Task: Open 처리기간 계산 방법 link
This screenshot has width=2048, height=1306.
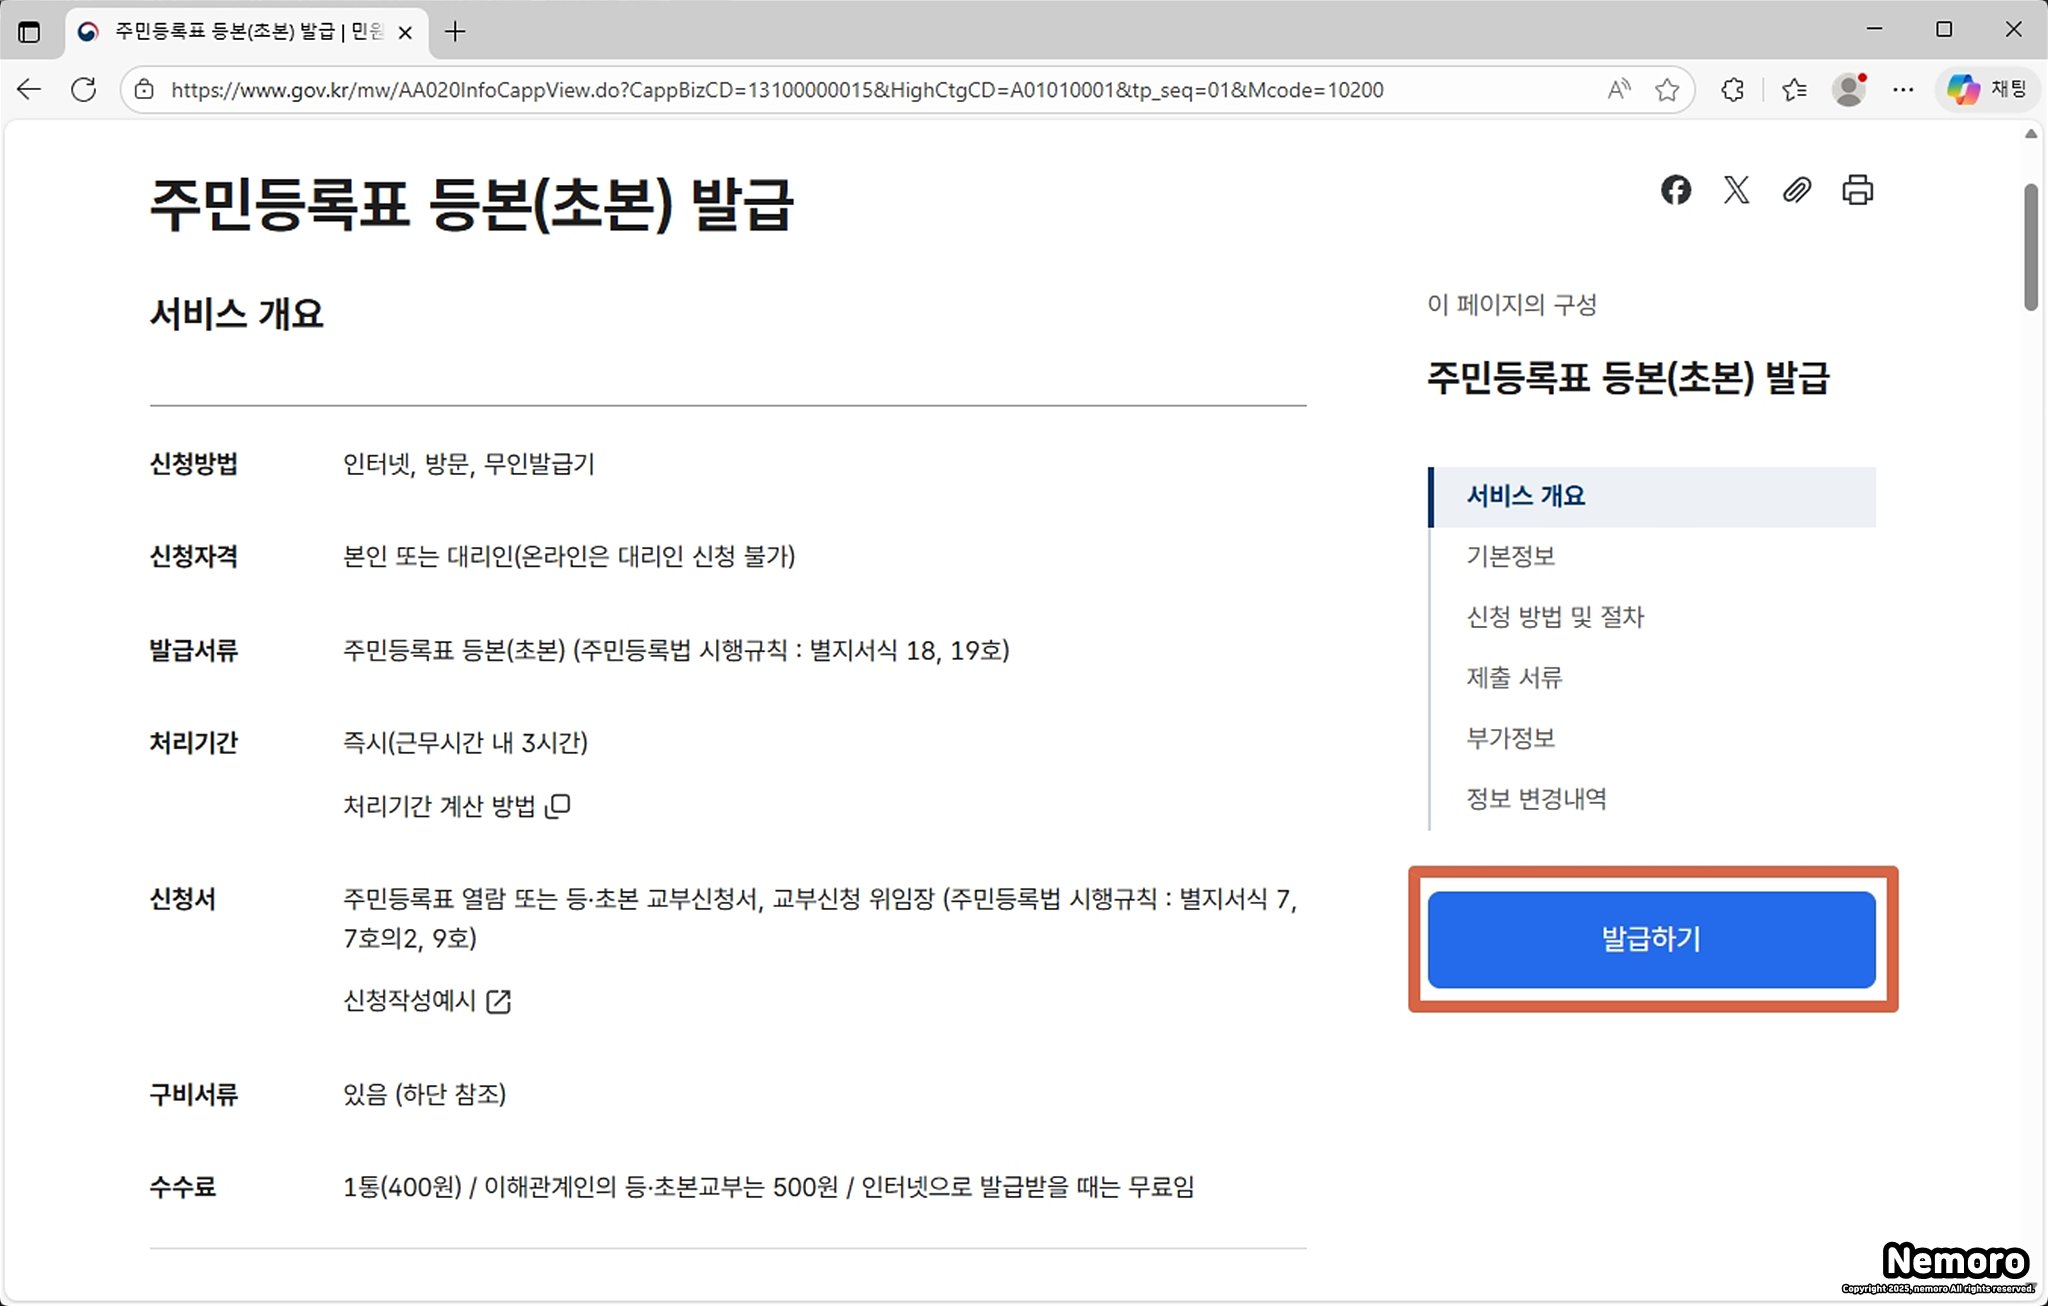Action: coord(456,806)
